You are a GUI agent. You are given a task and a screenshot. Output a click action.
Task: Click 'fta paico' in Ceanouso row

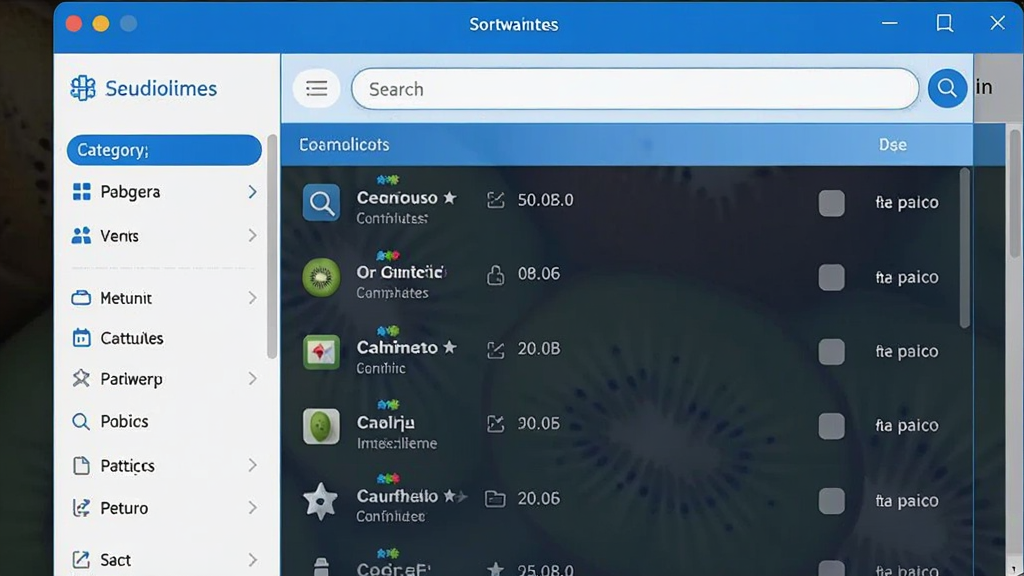(907, 202)
